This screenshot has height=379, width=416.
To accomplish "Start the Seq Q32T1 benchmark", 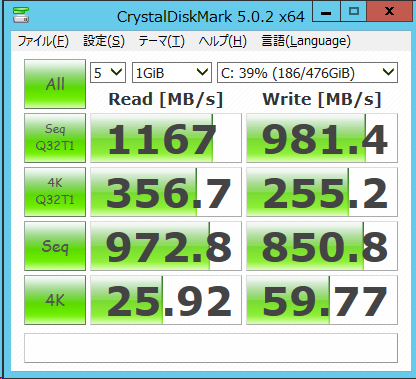I will (55, 138).
